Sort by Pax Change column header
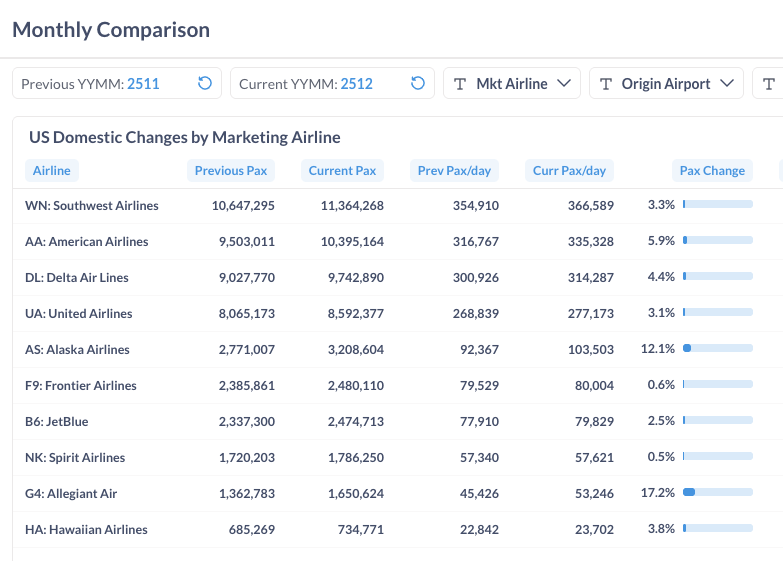 point(712,170)
